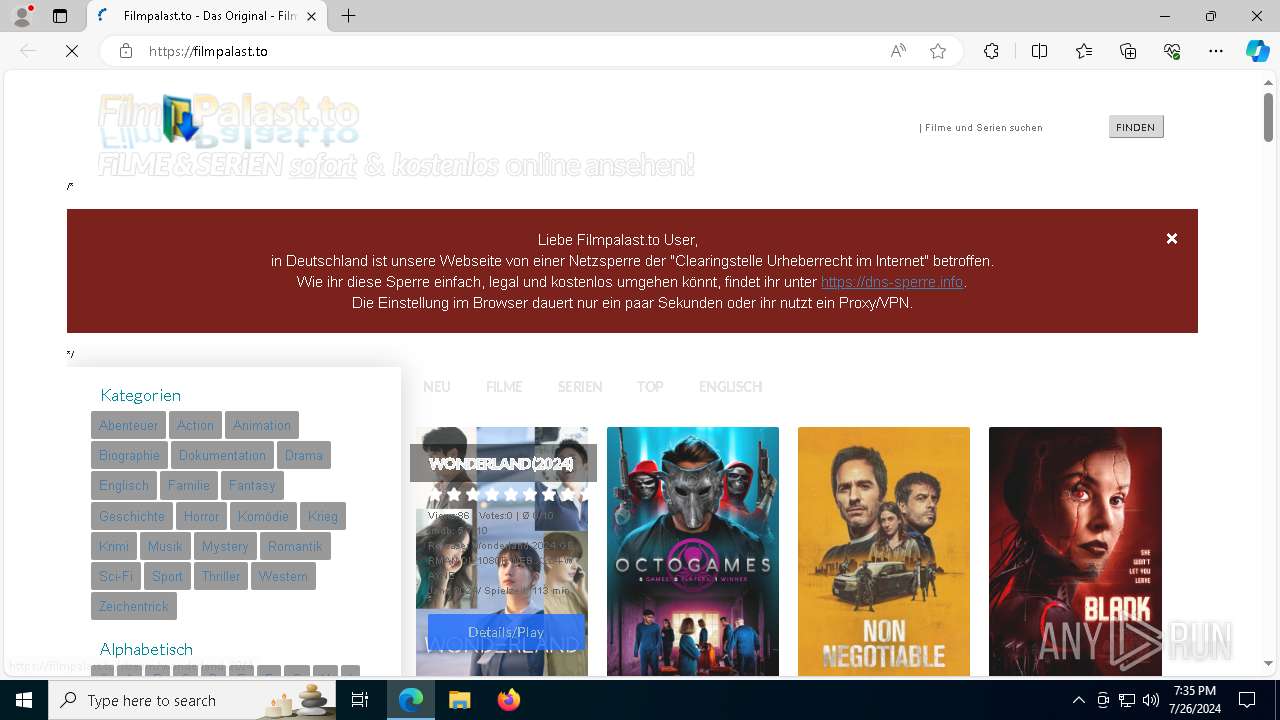The image size is (1280, 720).
Task: Select the Familie category
Action: 189,485
